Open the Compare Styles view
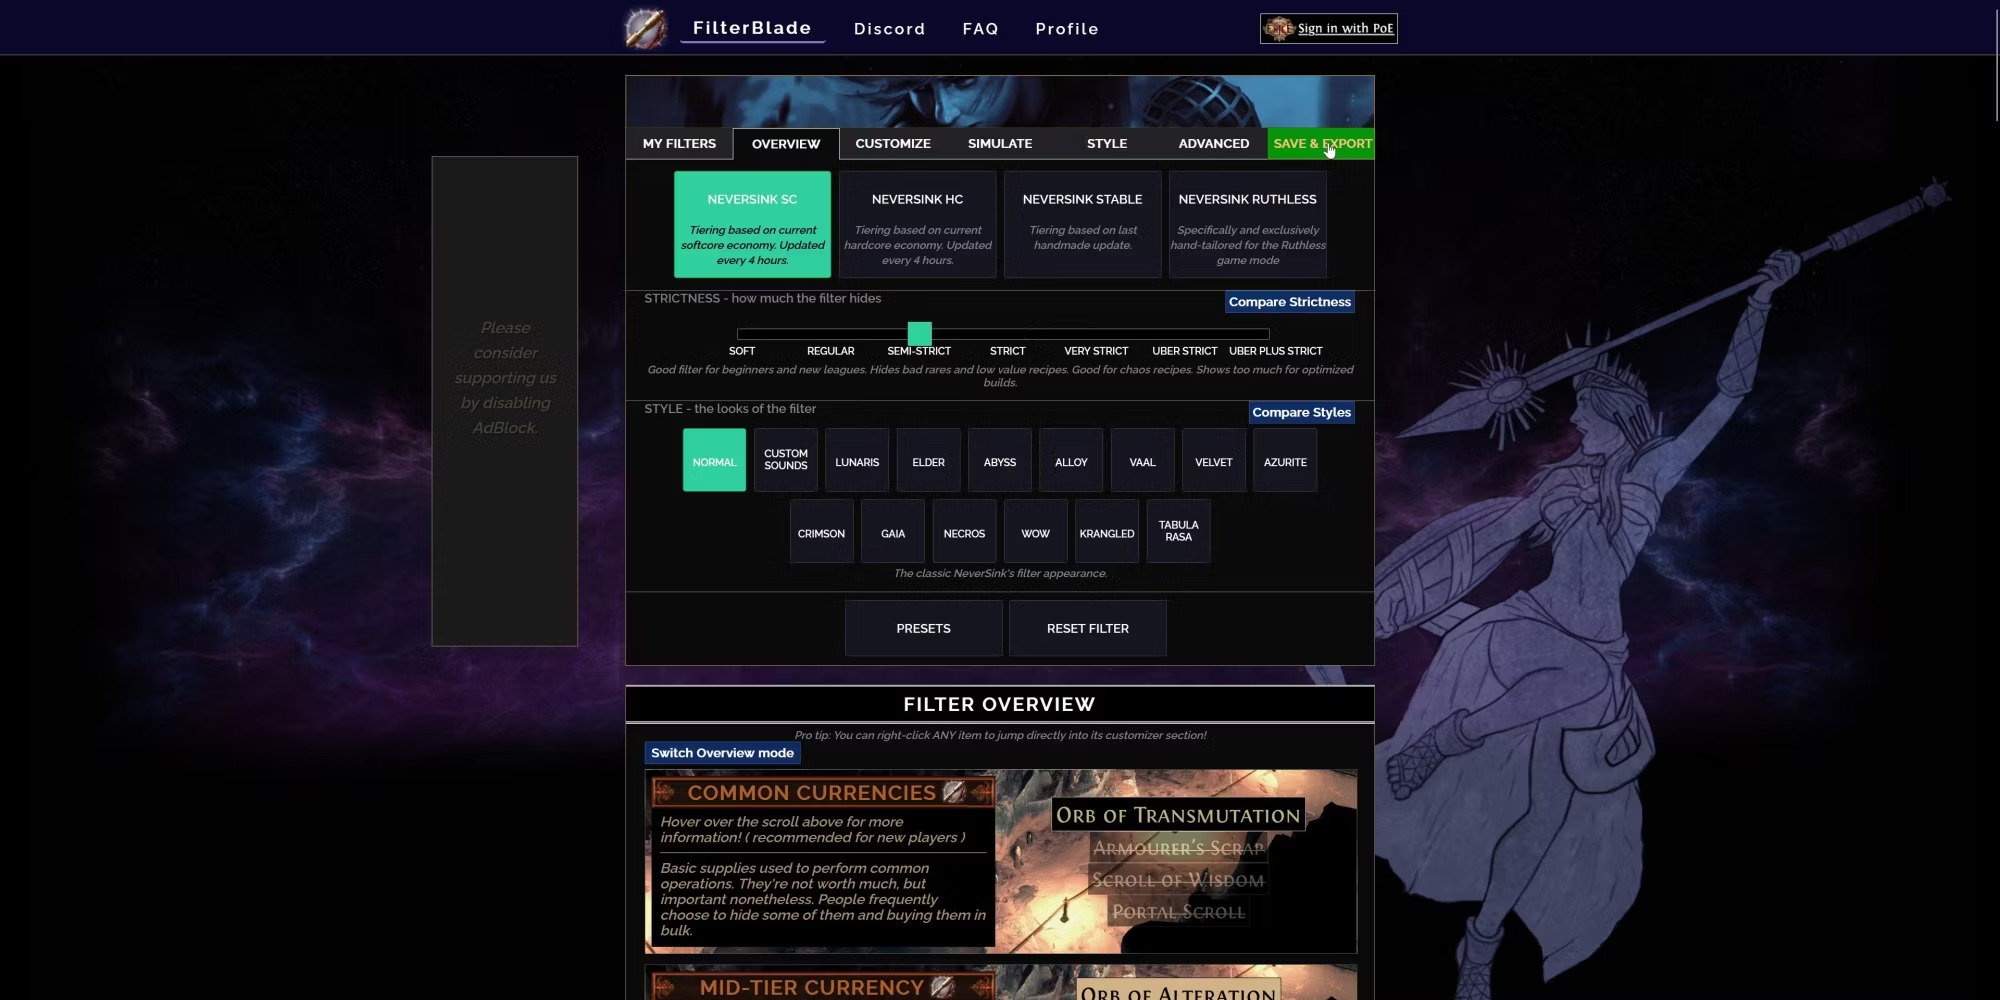Screen dimensions: 2000x1000 tap(1301, 412)
